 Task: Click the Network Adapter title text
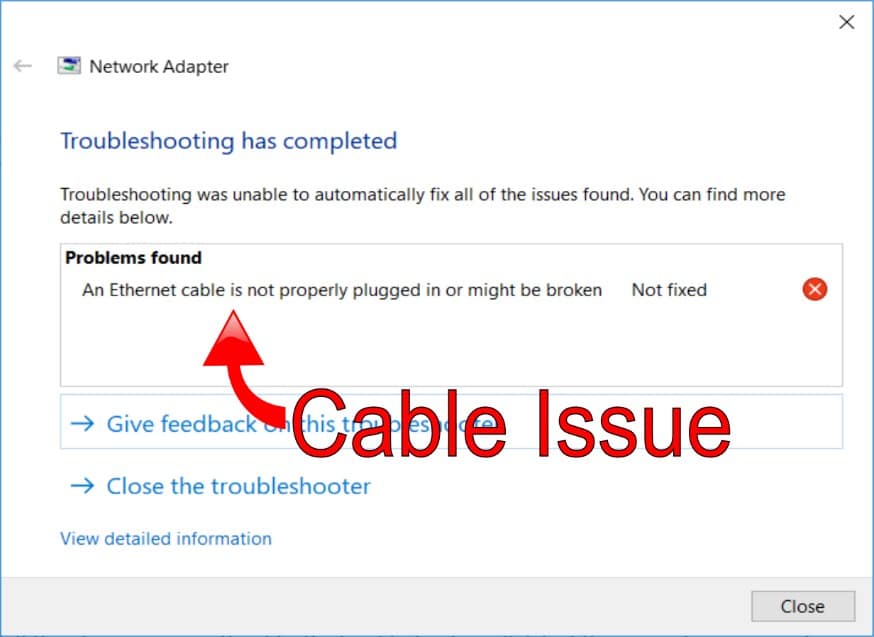tap(159, 67)
